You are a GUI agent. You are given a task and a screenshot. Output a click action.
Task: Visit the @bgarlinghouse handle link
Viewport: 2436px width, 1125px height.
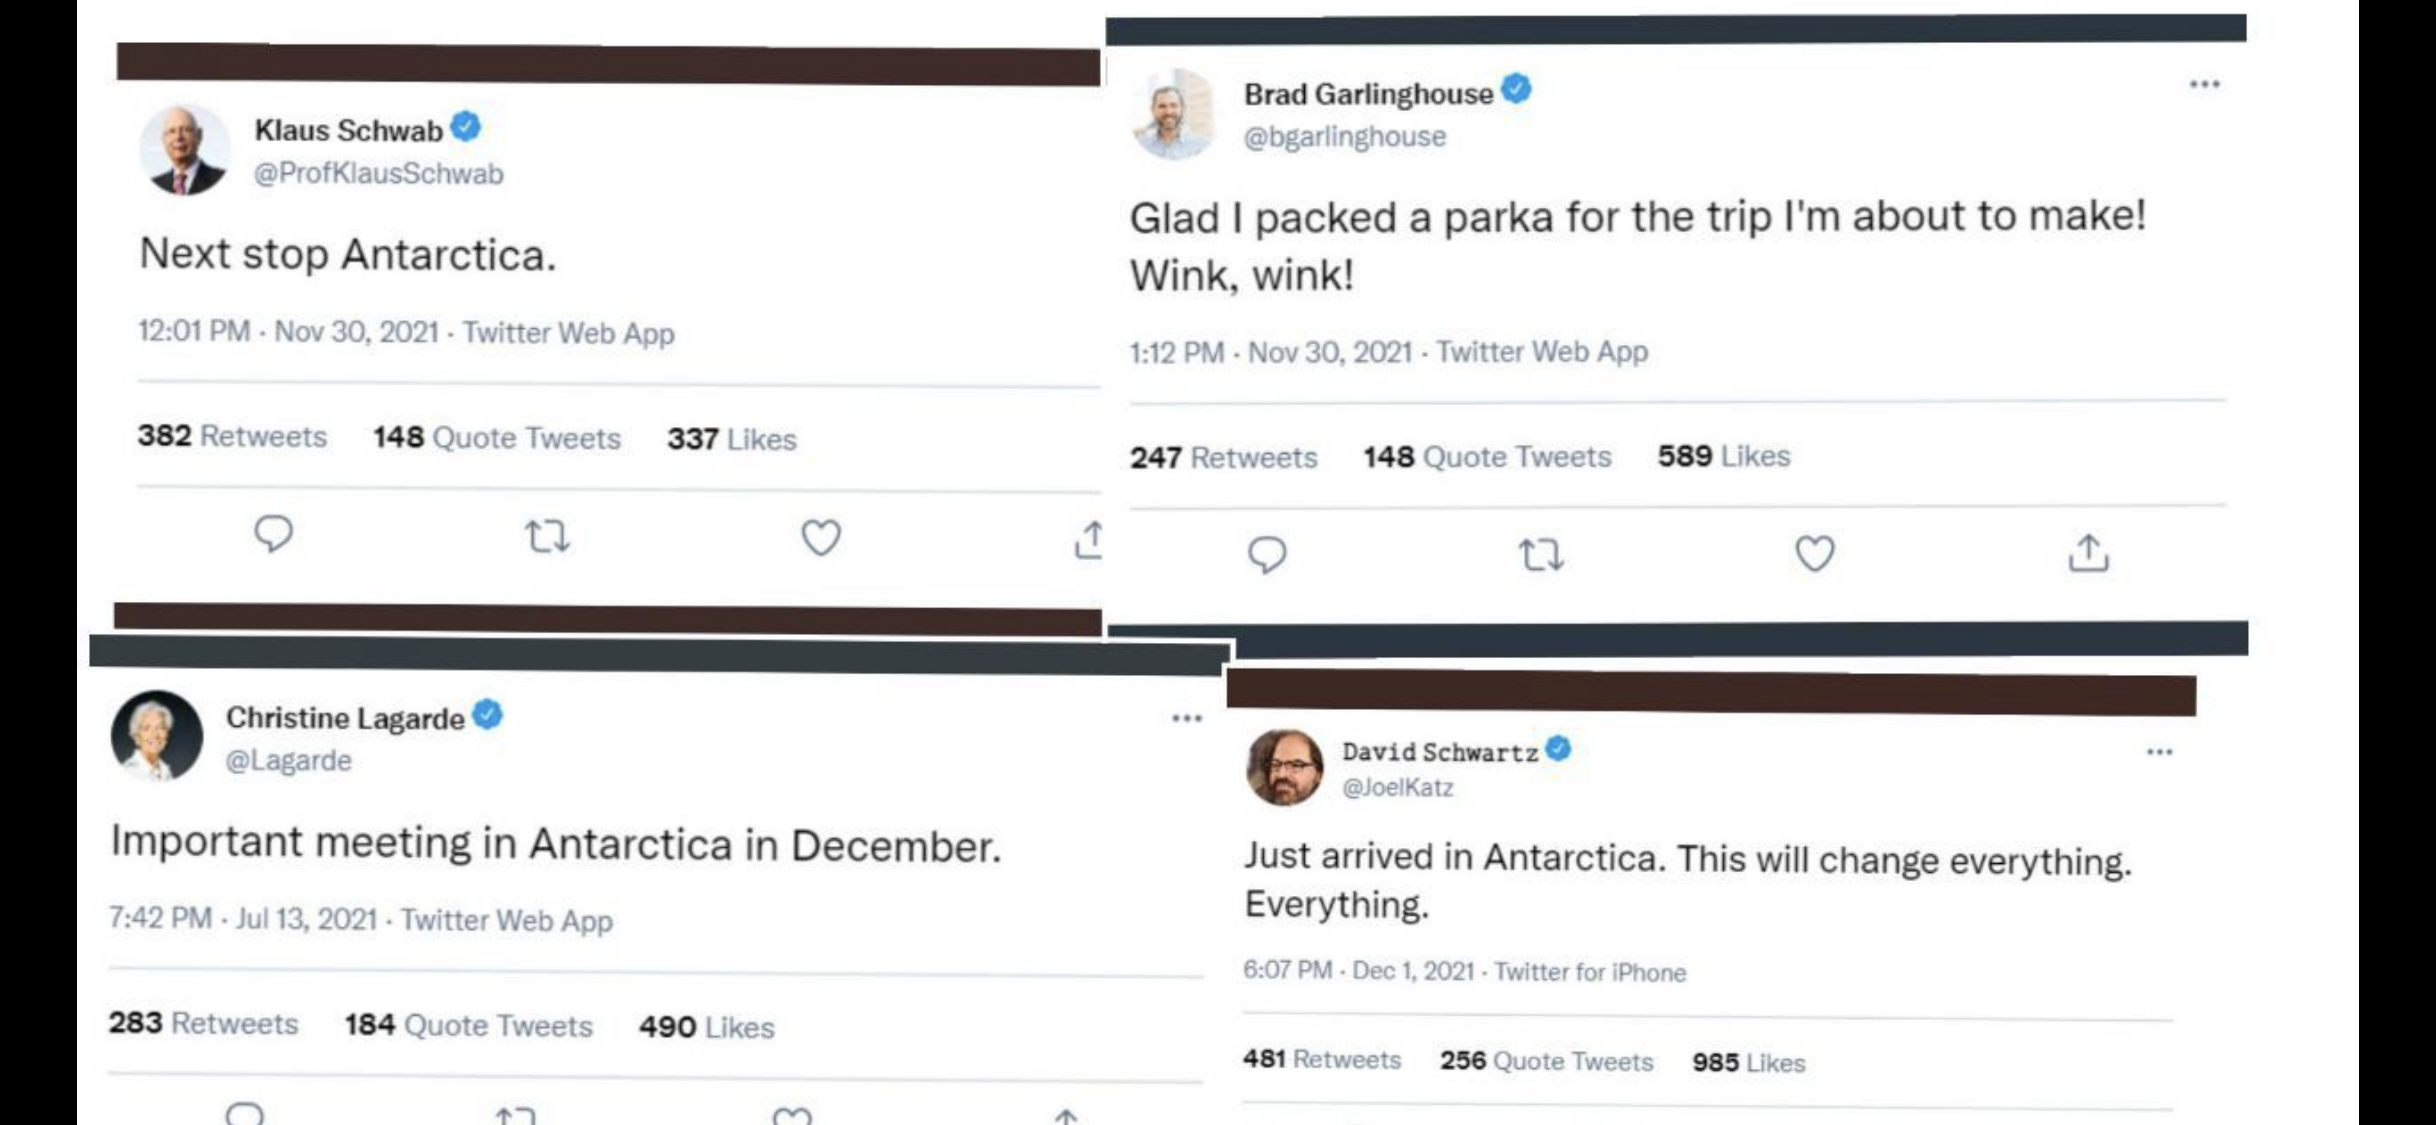1344,137
